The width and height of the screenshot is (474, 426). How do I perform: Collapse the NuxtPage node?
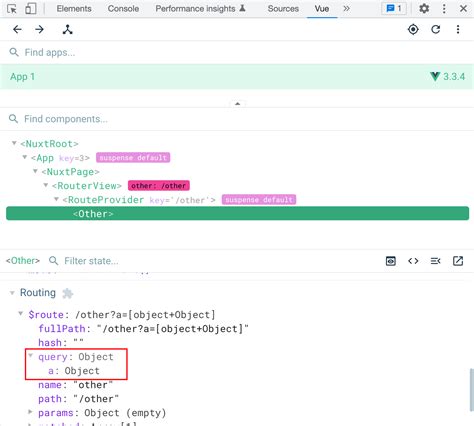point(35,171)
